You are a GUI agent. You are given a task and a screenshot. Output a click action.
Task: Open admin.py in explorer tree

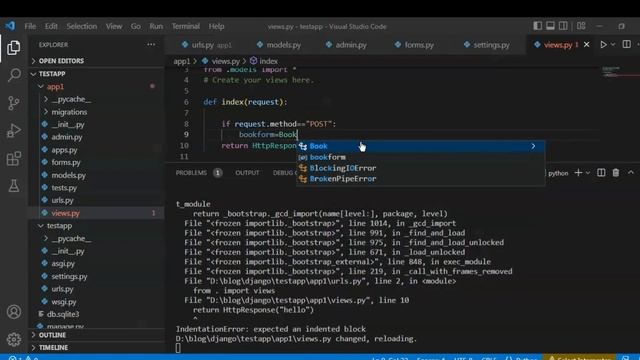[67, 137]
